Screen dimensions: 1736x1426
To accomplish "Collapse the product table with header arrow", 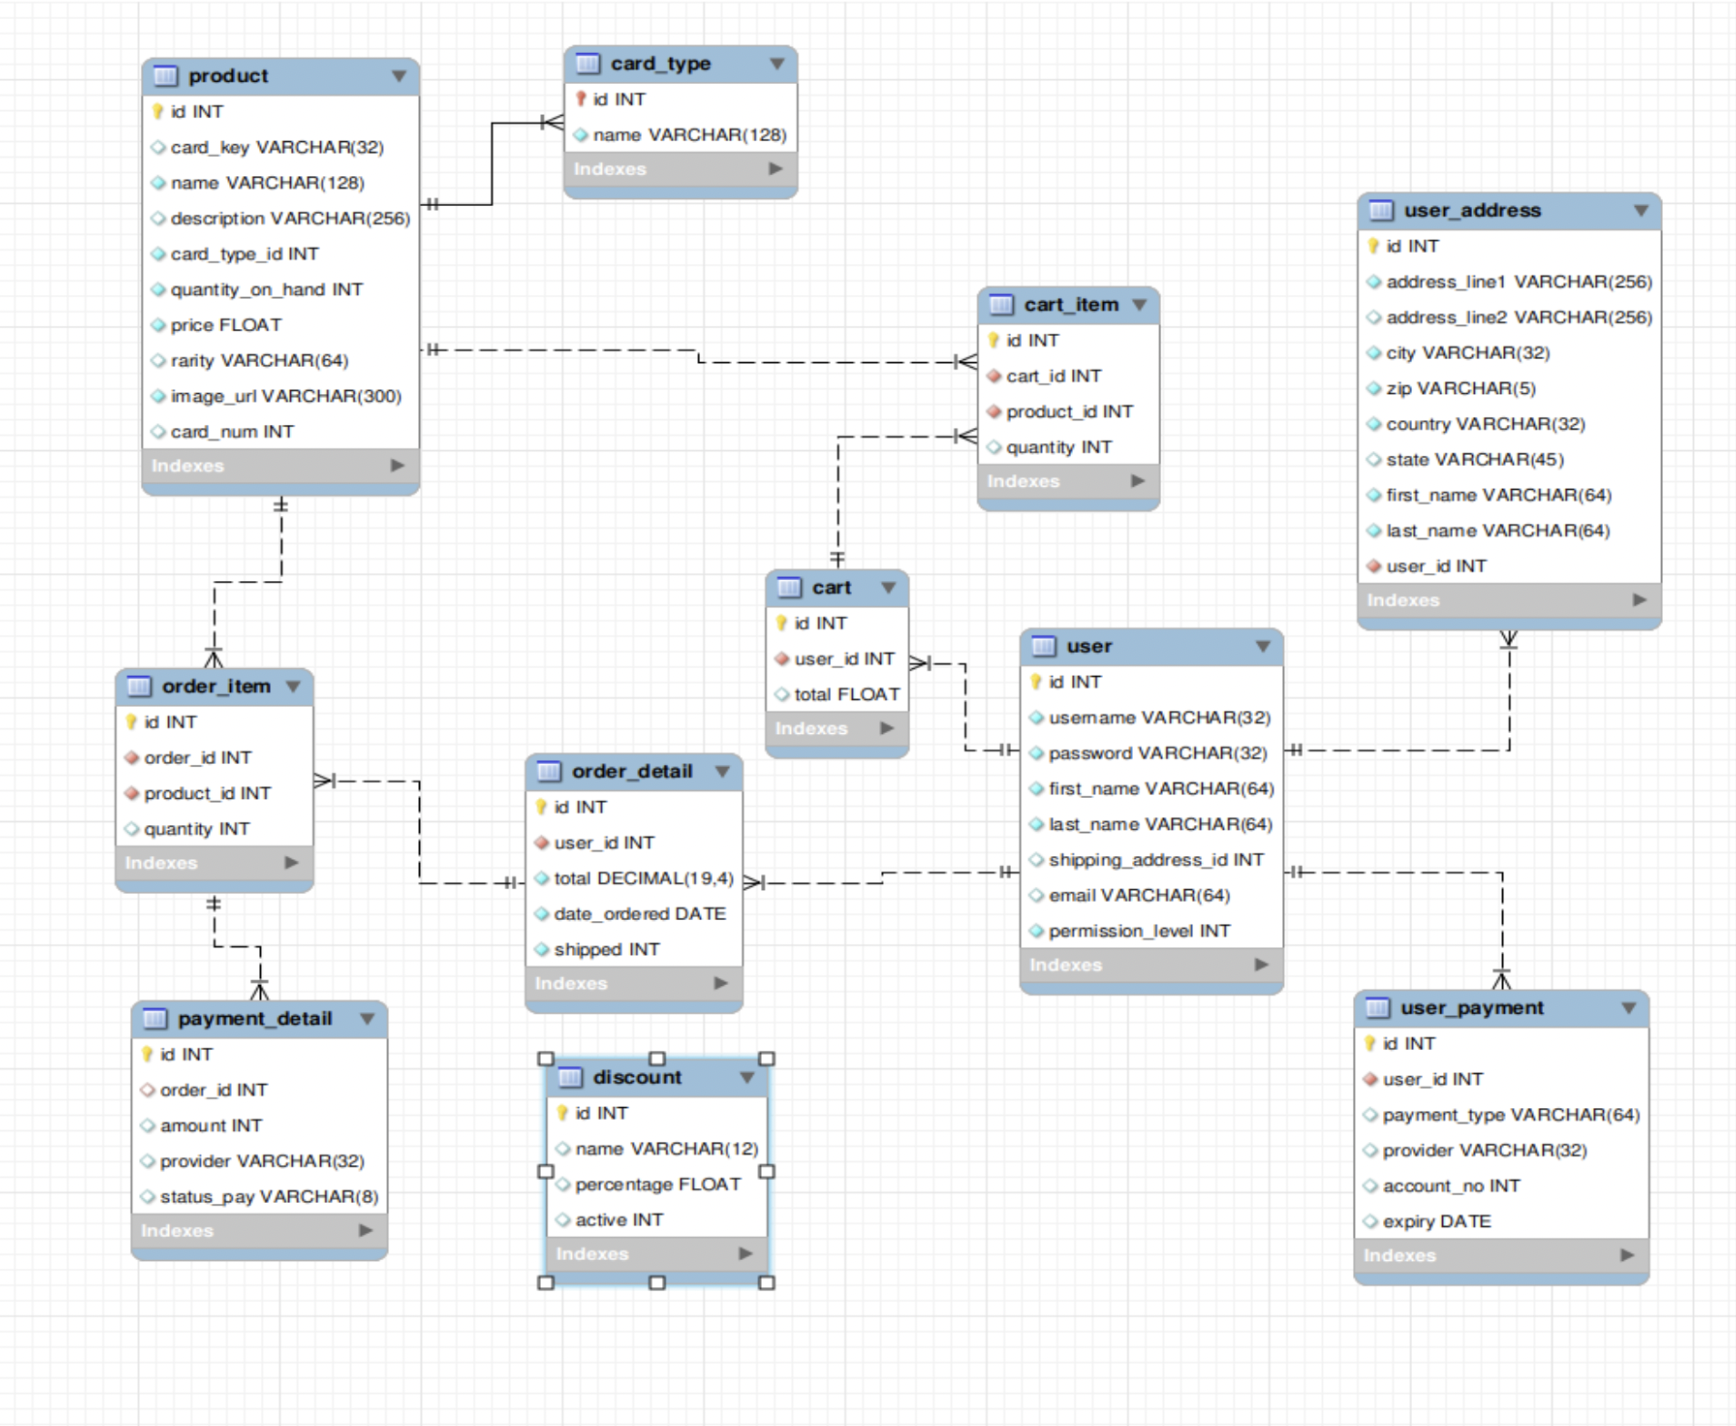I will click(399, 76).
